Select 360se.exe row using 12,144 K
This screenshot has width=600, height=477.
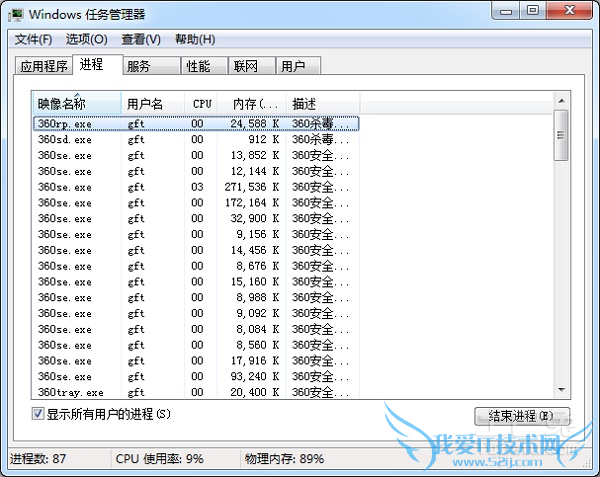pos(196,171)
